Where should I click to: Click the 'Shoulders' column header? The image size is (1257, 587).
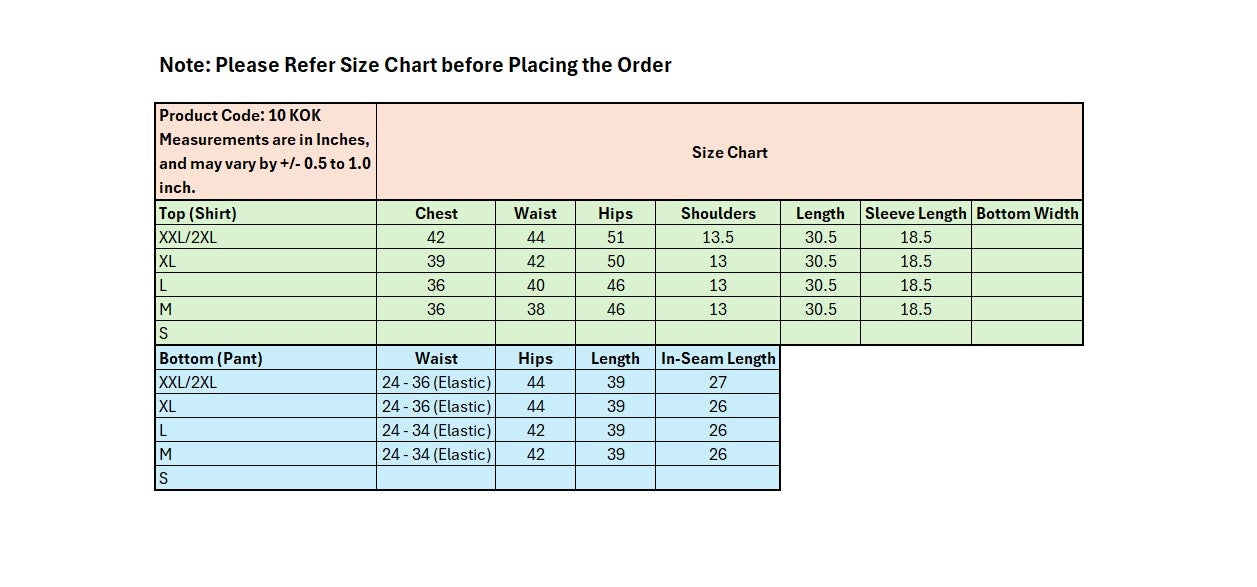pos(718,213)
